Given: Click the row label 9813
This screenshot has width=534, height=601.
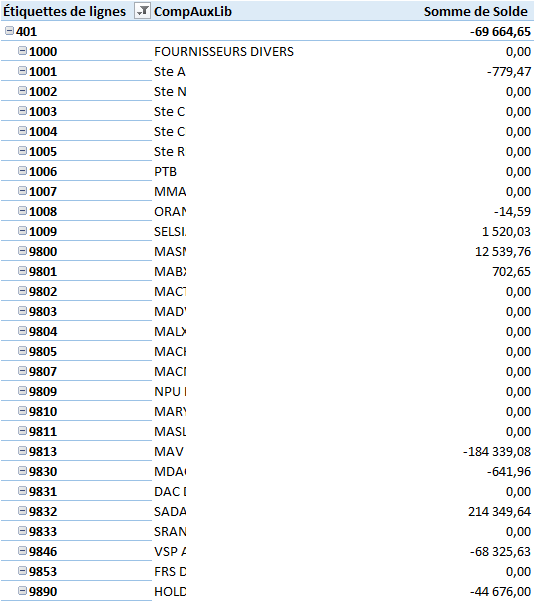Looking at the screenshot, I should pyautogui.click(x=43, y=451).
